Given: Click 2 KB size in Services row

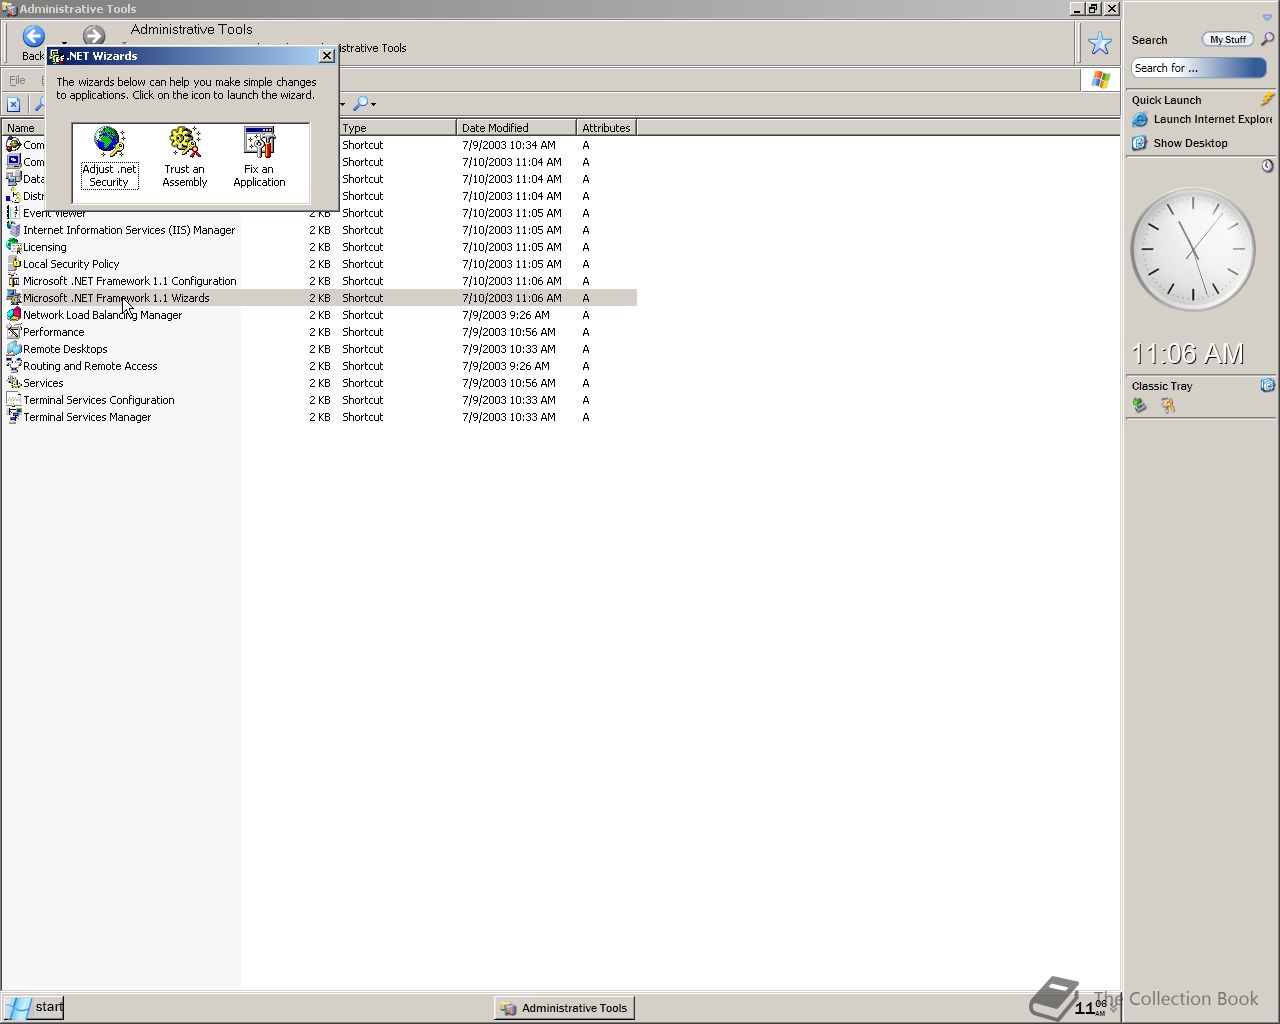Looking at the screenshot, I should coord(320,383).
